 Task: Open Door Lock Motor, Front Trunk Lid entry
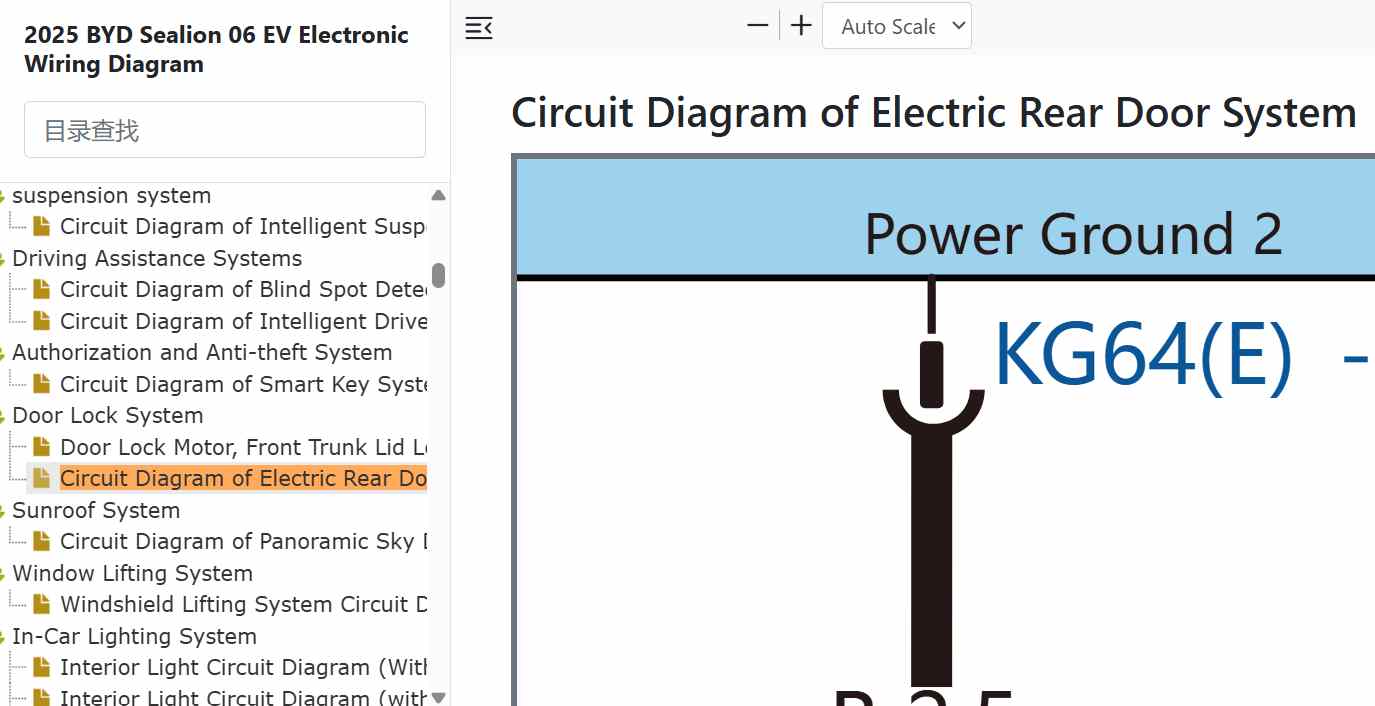point(244,447)
